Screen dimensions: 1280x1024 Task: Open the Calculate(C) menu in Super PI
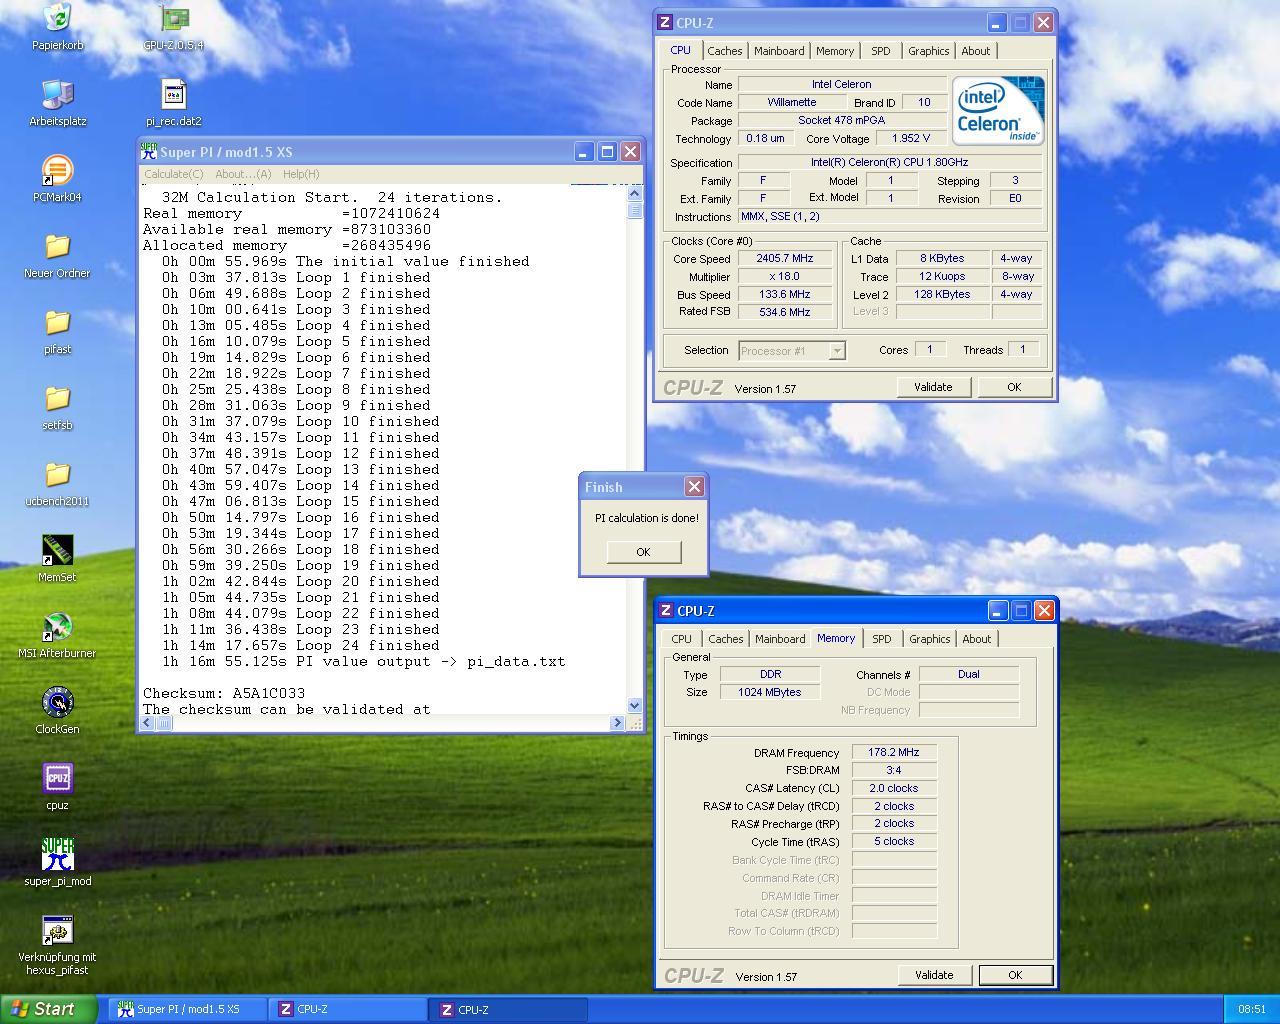[173, 174]
